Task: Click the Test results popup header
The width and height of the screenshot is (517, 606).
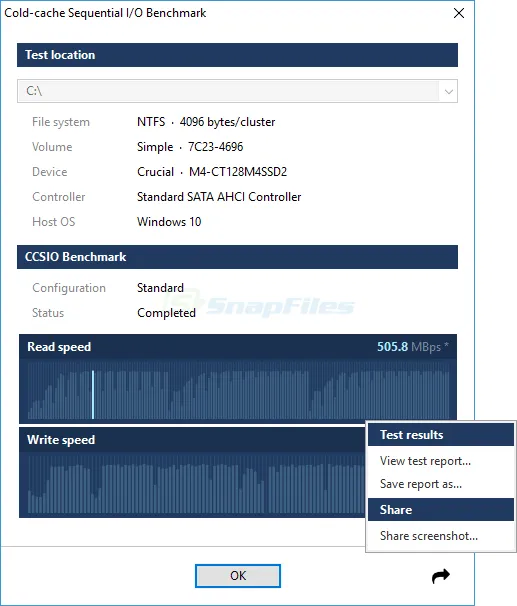Action: pyautogui.click(x=441, y=435)
